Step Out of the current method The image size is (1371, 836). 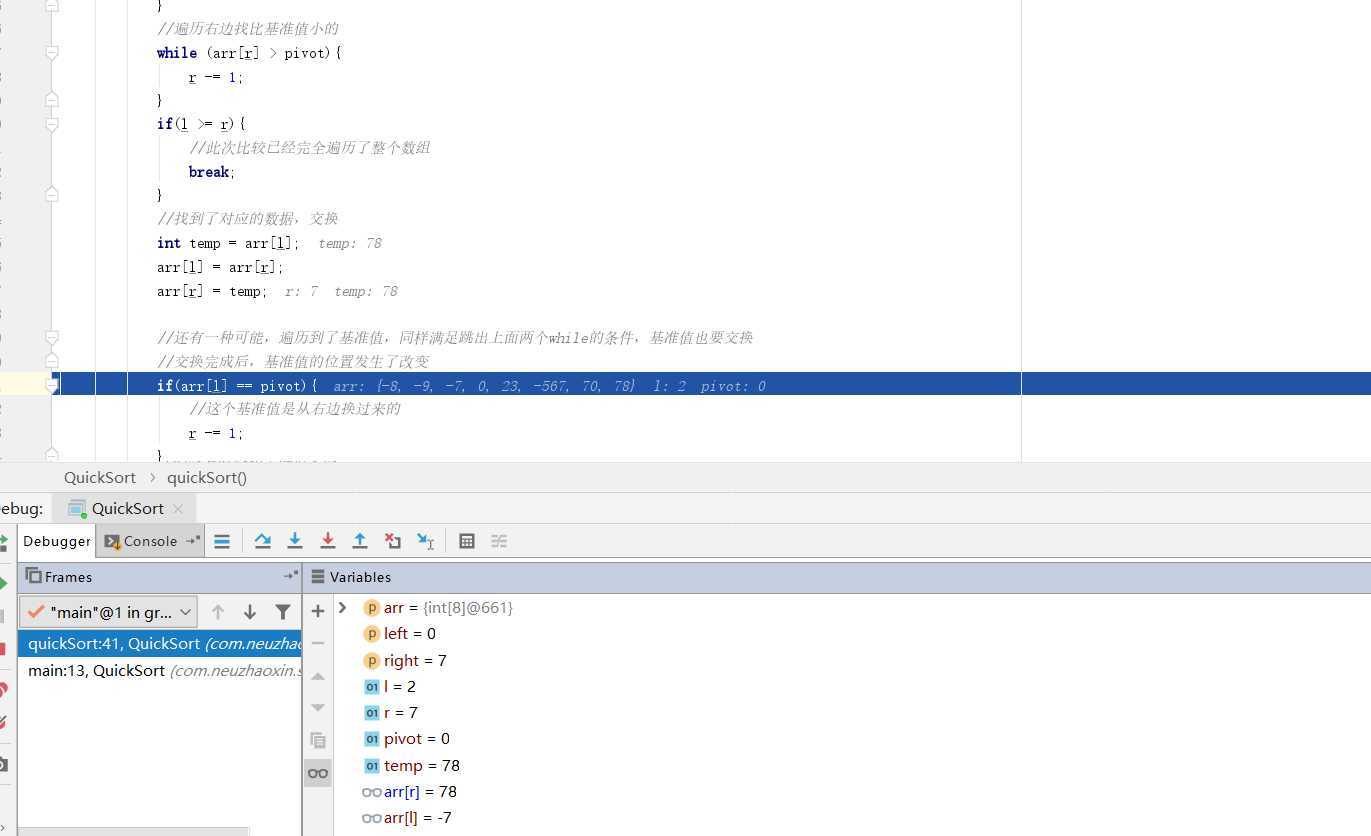[x=360, y=541]
